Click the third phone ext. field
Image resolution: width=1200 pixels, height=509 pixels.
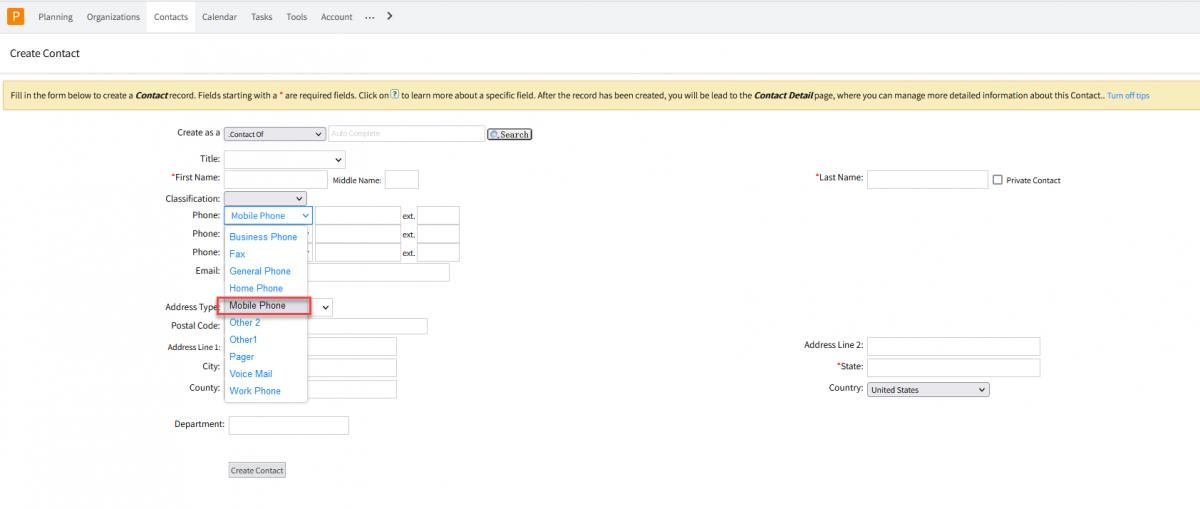438,253
